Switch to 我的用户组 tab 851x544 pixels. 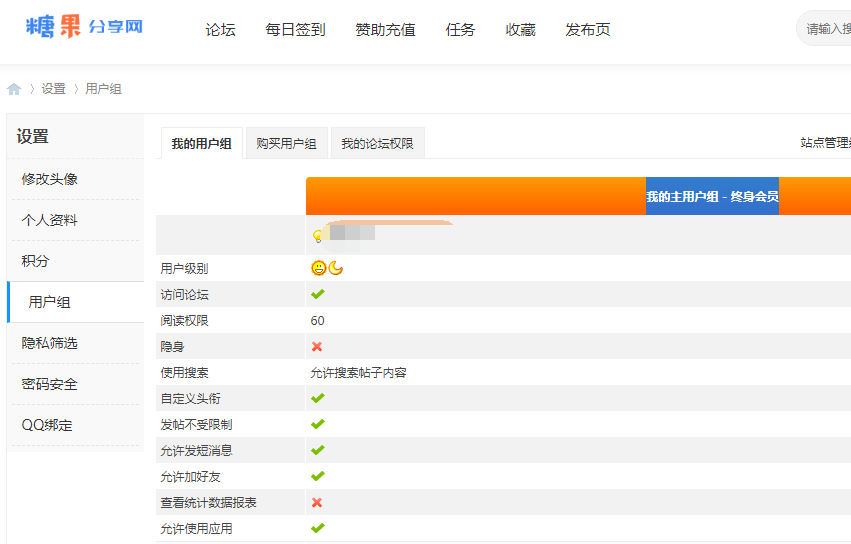201,143
